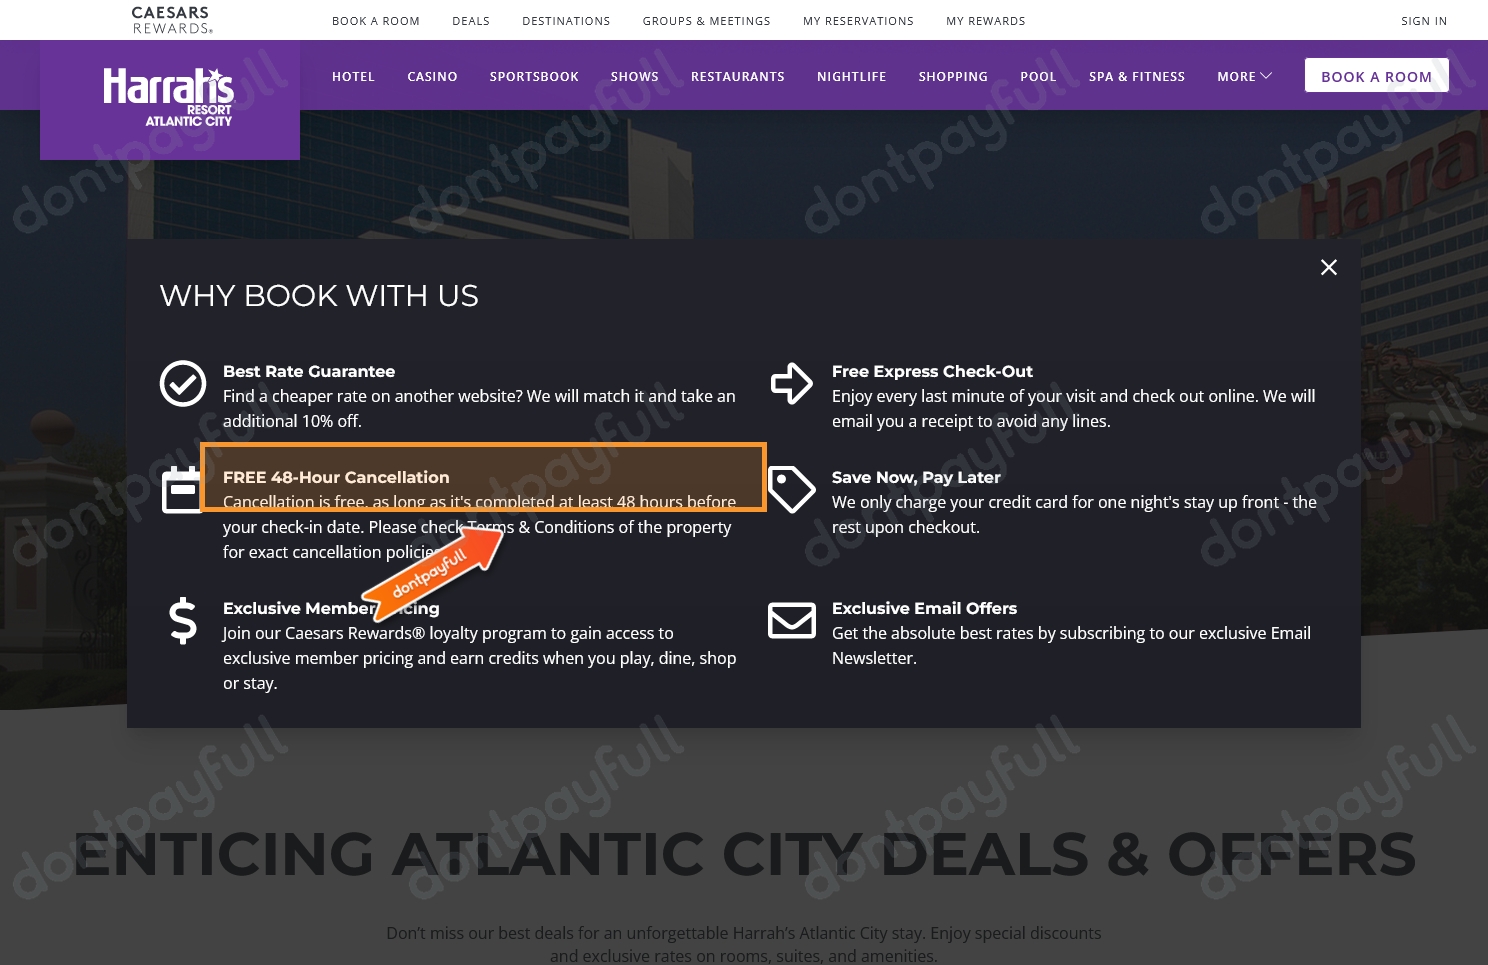Expand the MORE navigation dropdown

click(x=1244, y=76)
